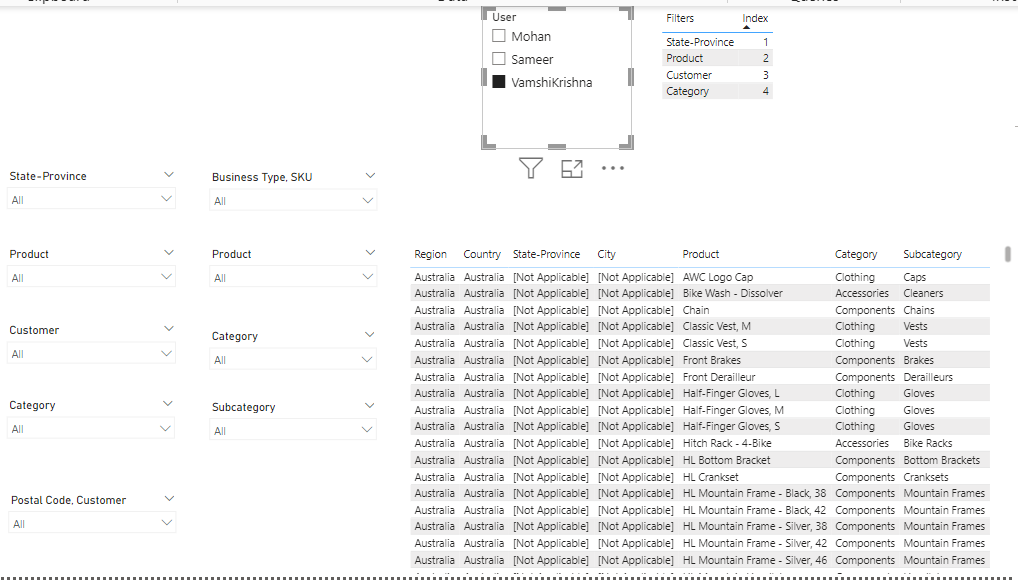Image resolution: width=1018 pixels, height=583 pixels.
Task: Select Customer row in Filters table
Action: [717, 75]
